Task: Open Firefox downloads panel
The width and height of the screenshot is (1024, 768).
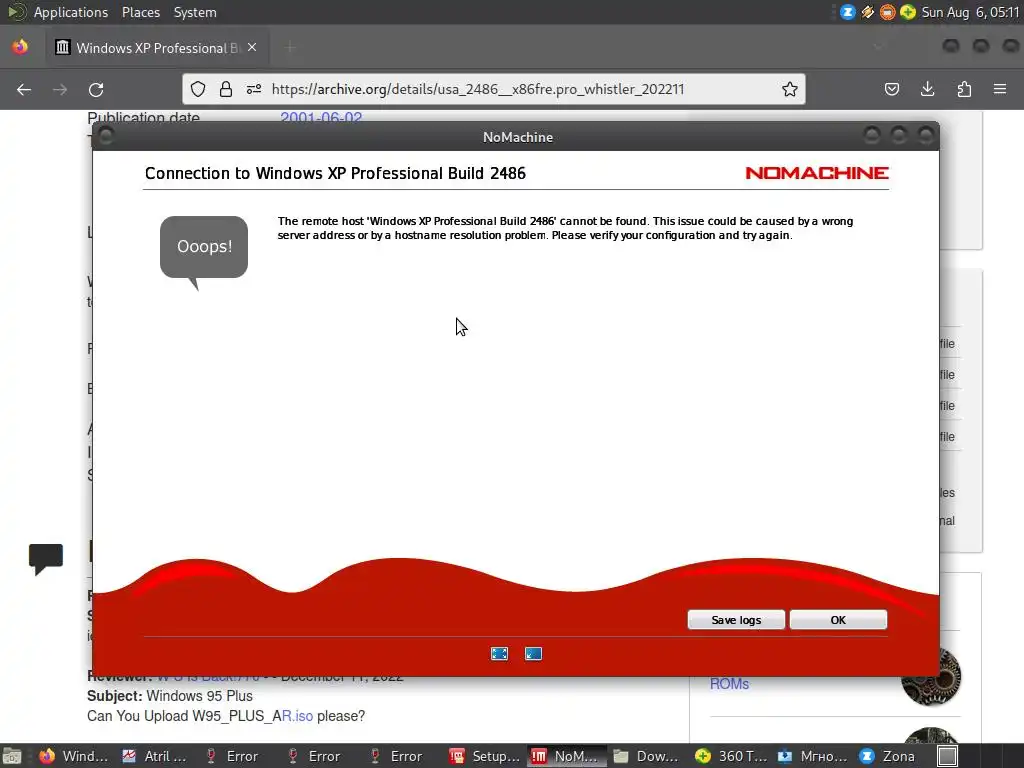Action: pos(927,89)
